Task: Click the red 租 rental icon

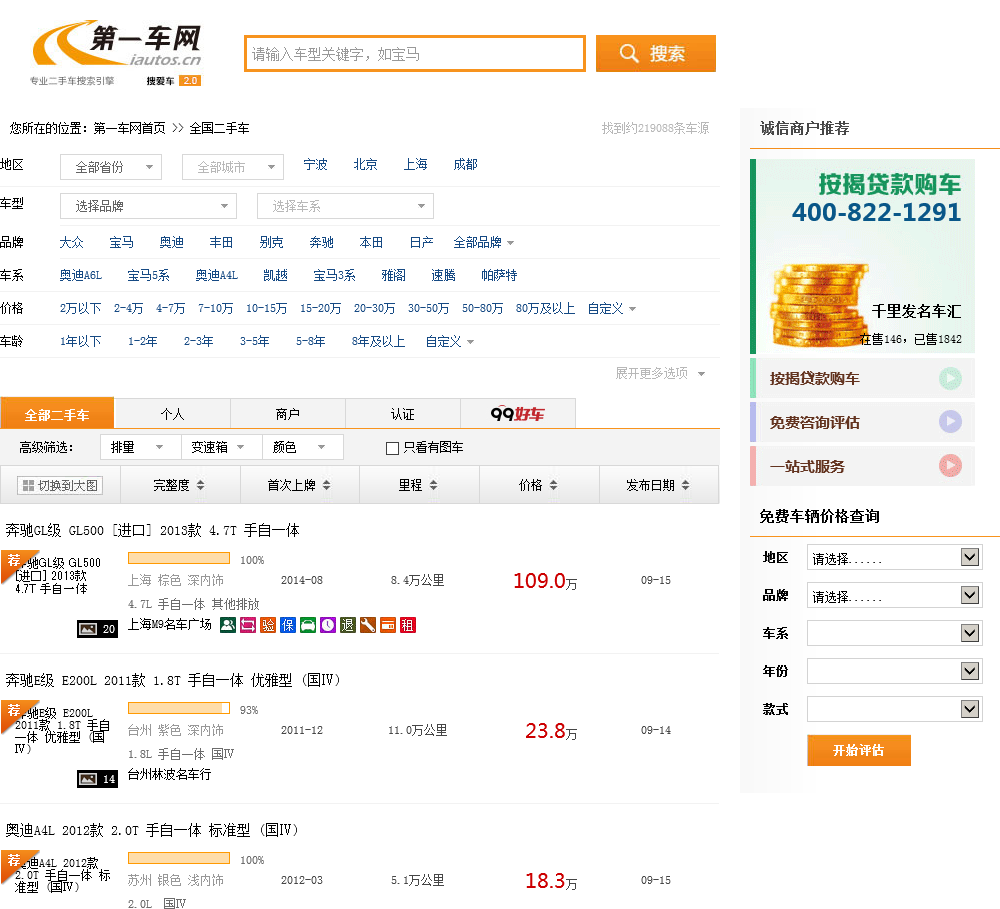Action: point(408,625)
